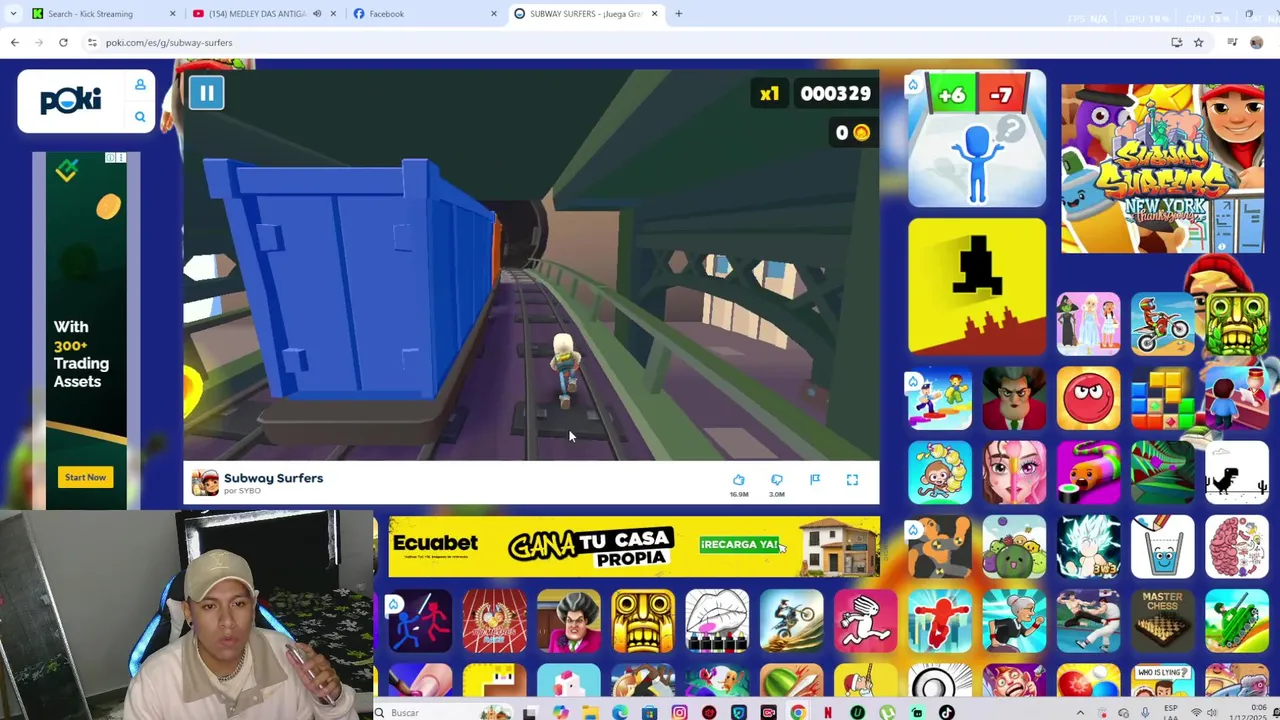Viewport: 1280px width, 720px height.
Task: Report the game with flag icon
Action: tap(815, 480)
